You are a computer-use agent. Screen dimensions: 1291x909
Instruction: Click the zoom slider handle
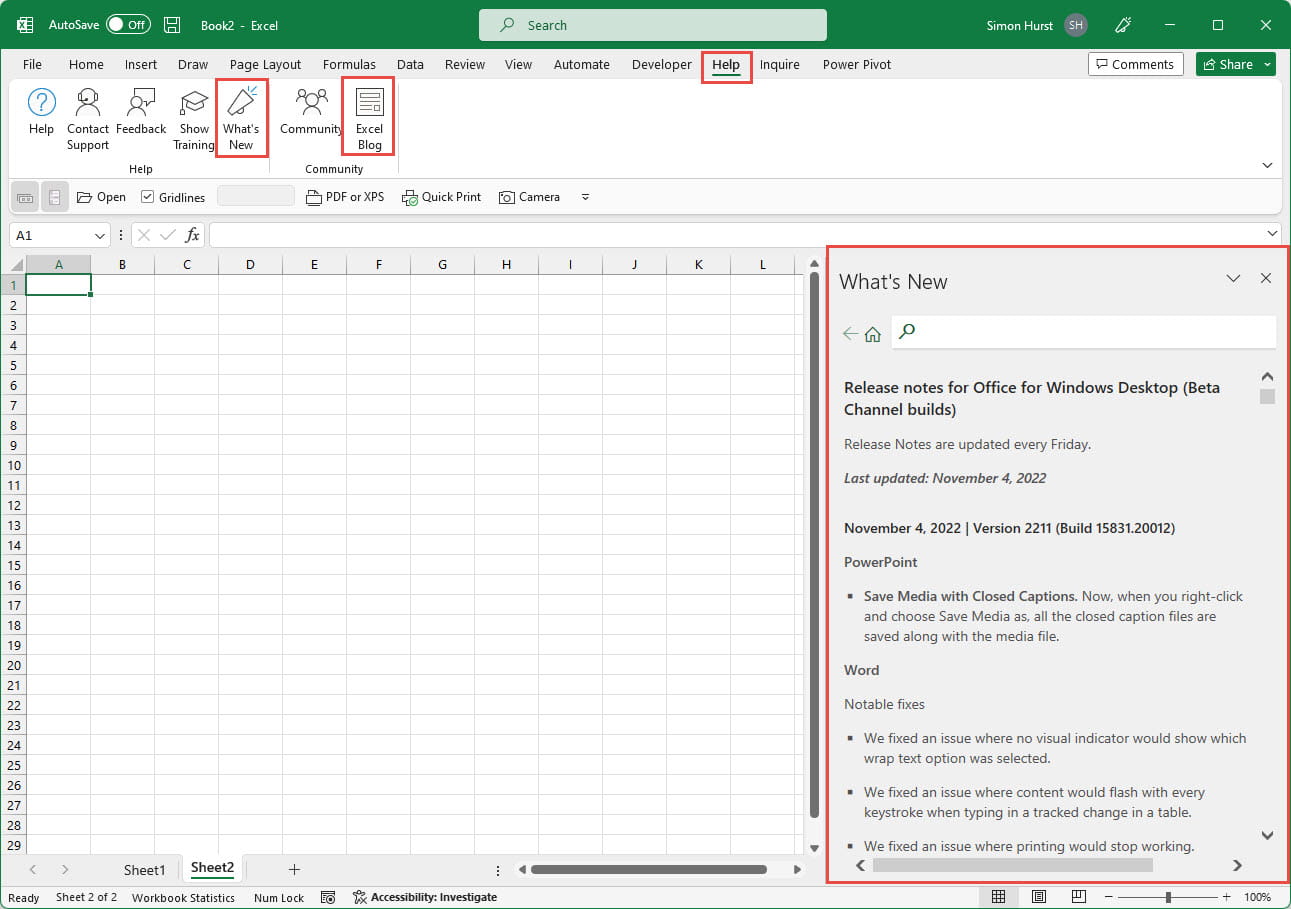tap(1168, 897)
